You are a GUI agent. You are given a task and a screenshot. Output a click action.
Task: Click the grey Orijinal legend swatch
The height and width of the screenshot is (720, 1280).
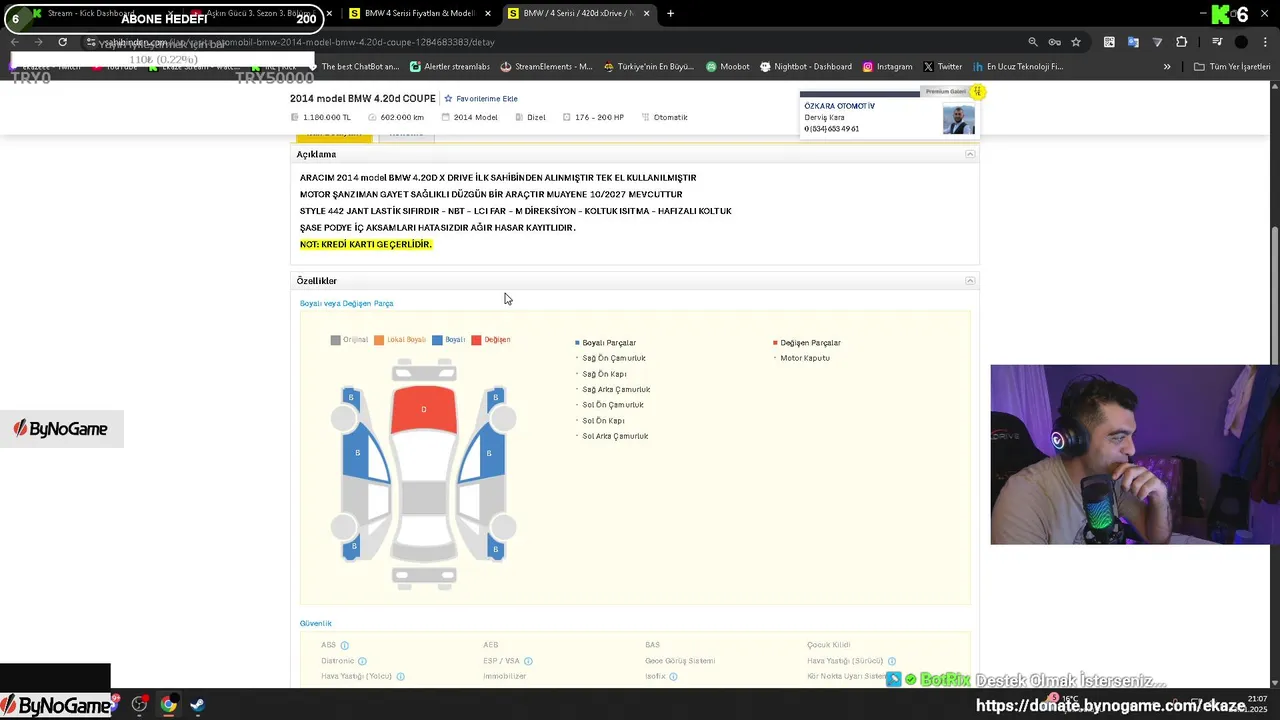click(x=336, y=340)
